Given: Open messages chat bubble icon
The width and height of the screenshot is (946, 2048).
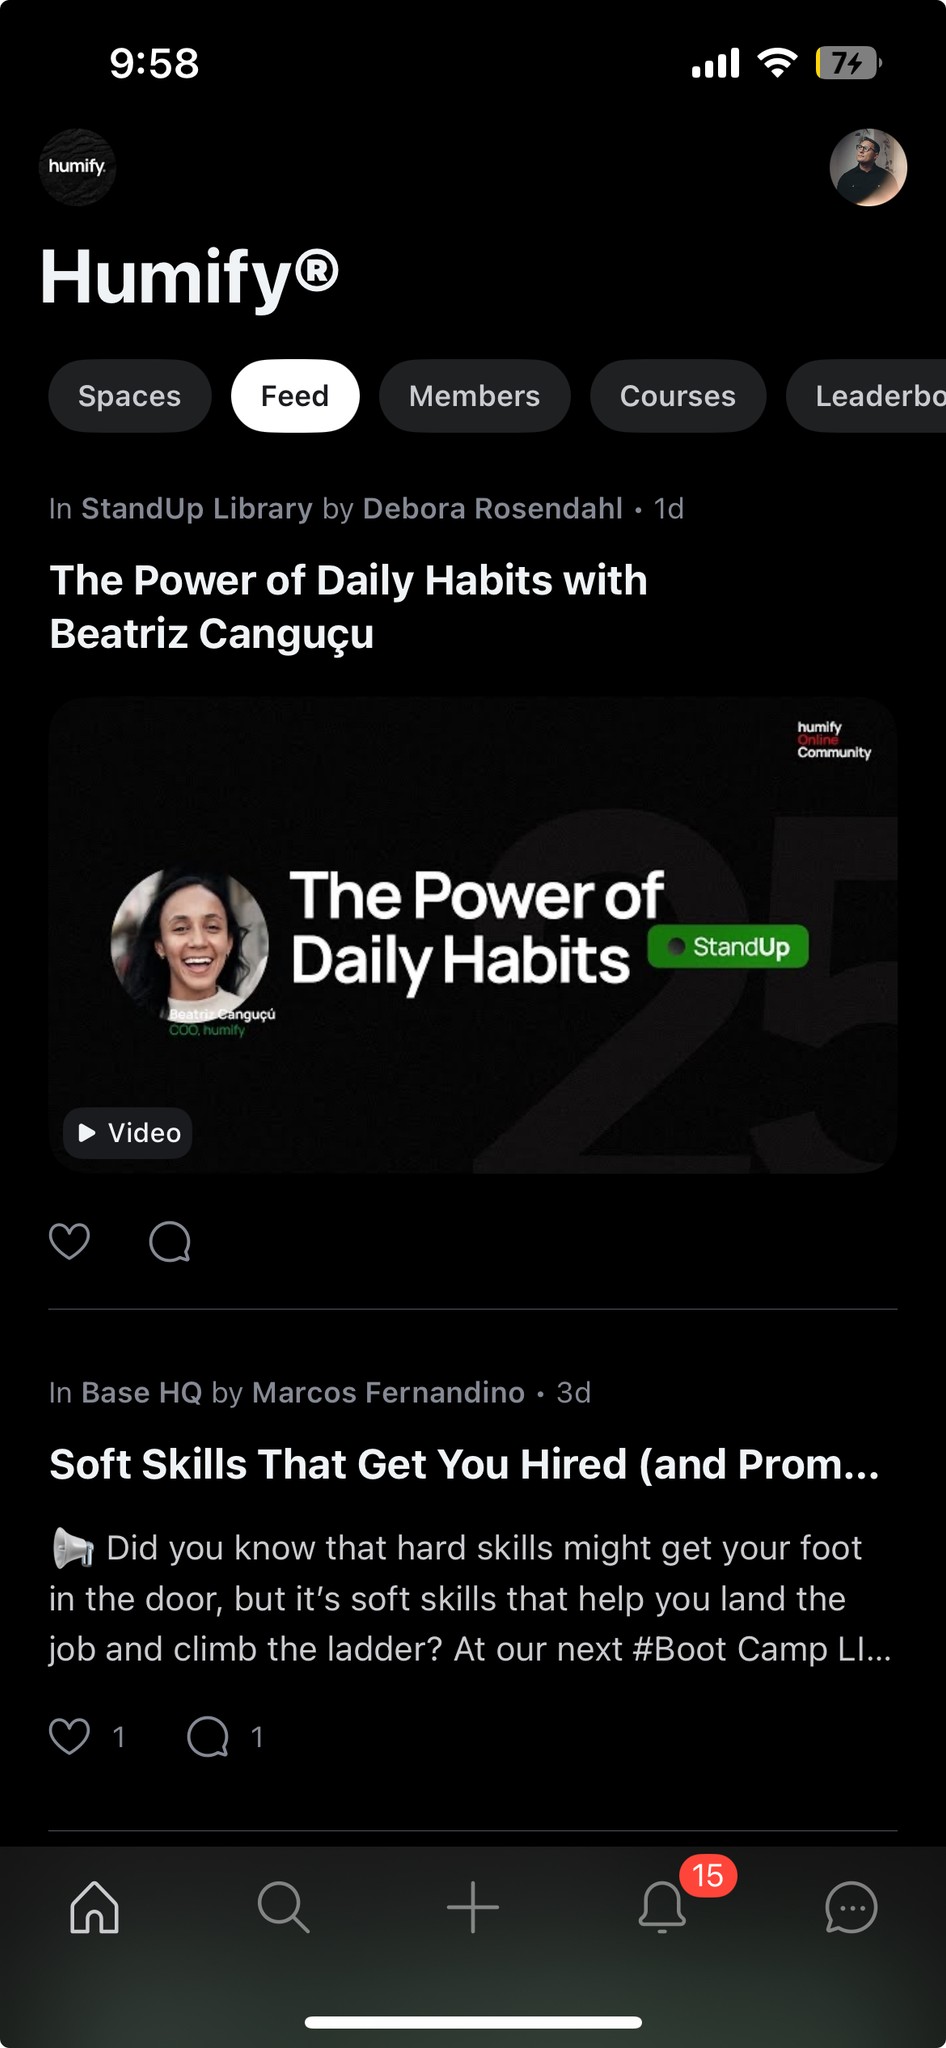Looking at the screenshot, I should click(x=851, y=1907).
